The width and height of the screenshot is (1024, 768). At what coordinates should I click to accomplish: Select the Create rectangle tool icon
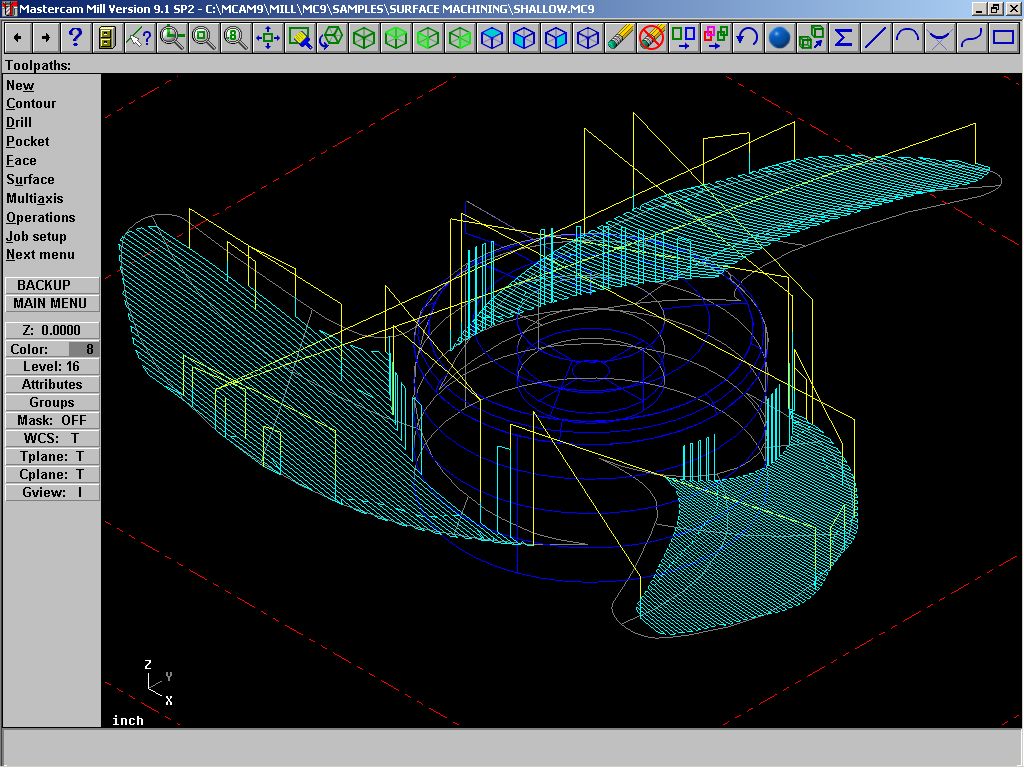pyautogui.click(x=1003, y=38)
